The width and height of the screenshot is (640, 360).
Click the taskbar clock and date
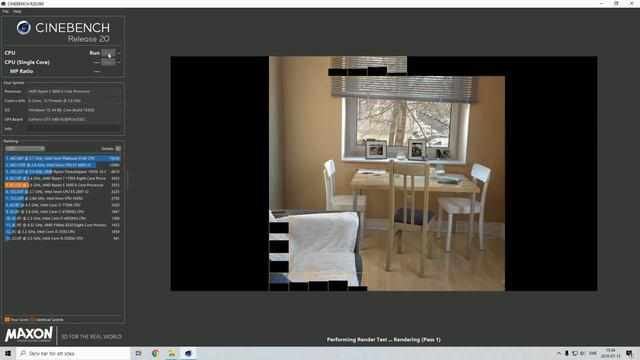(x=611, y=353)
